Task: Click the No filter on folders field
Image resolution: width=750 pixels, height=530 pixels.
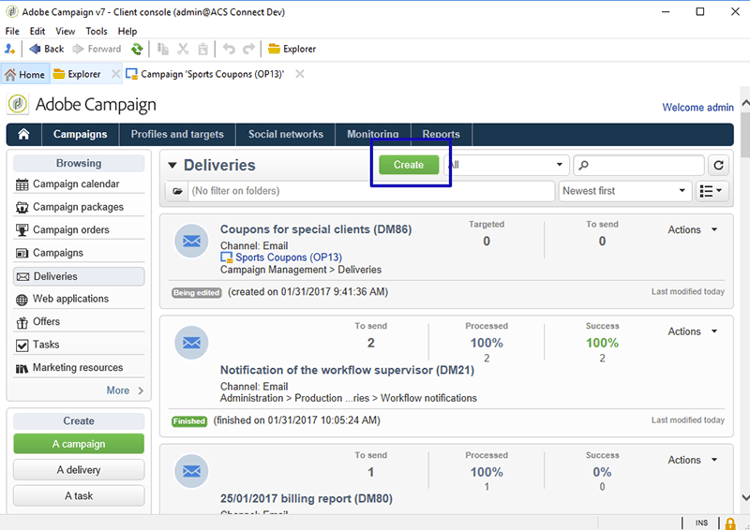Action: tap(371, 191)
